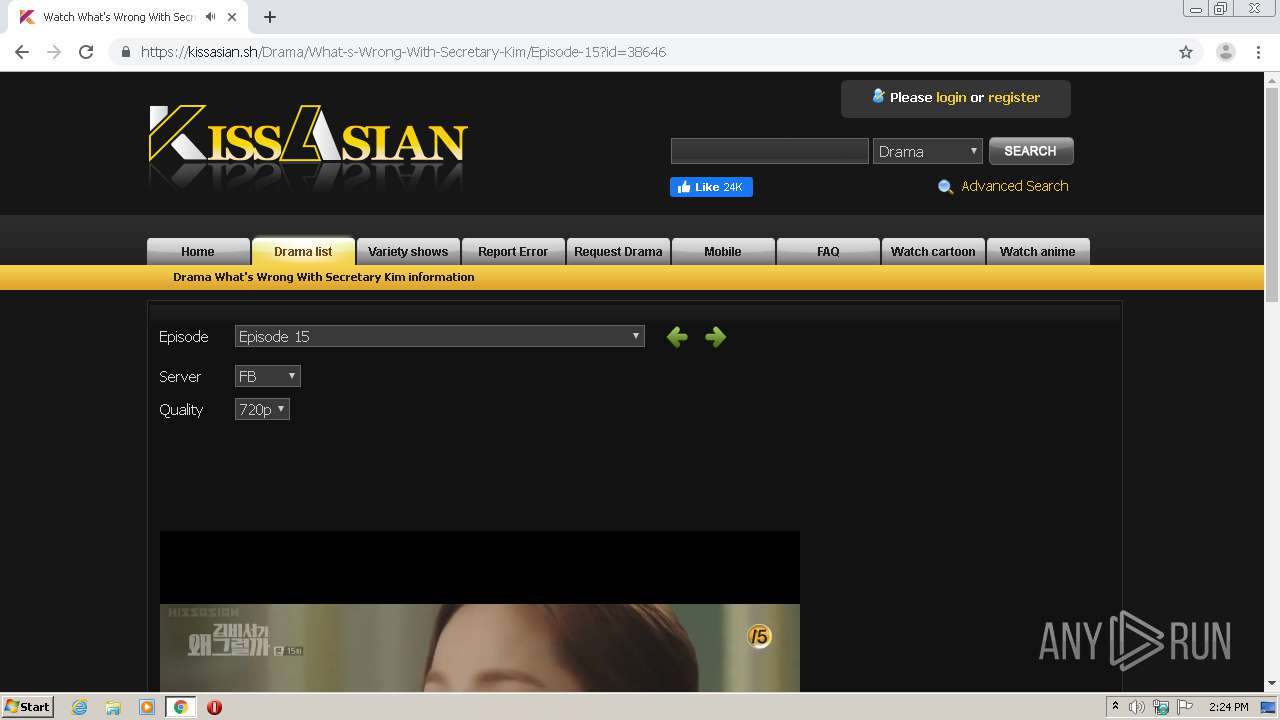Click Advanced Search link
The width and height of the screenshot is (1280, 720).
(1014, 186)
